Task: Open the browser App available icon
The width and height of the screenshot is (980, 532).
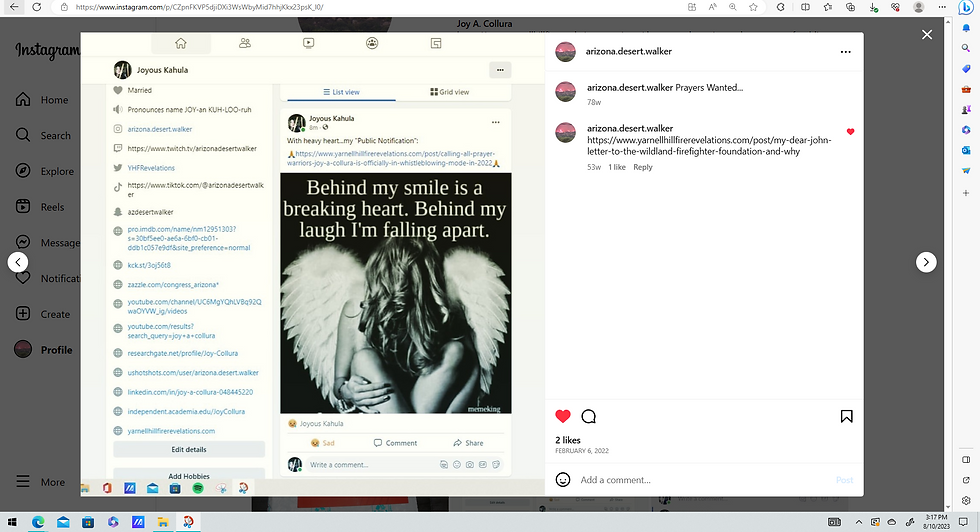Action: 691,7
